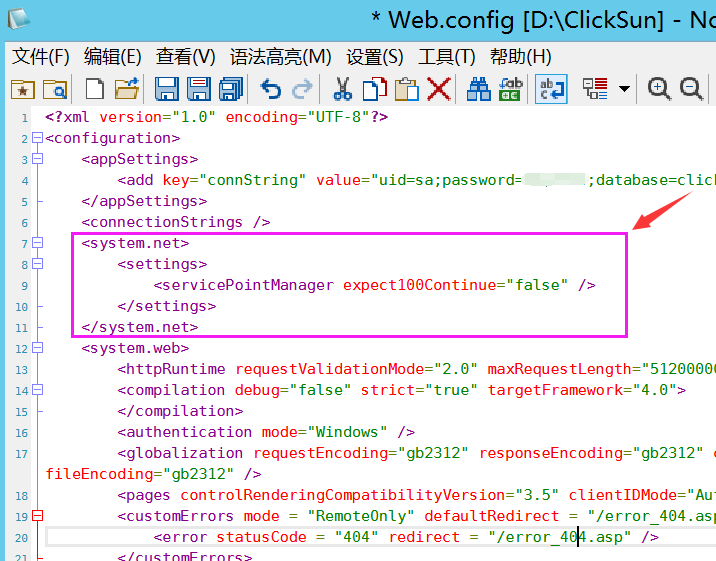Viewport: 716px width, 561px height.
Task: Open the 设置(S) menu
Action: tap(374, 57)
